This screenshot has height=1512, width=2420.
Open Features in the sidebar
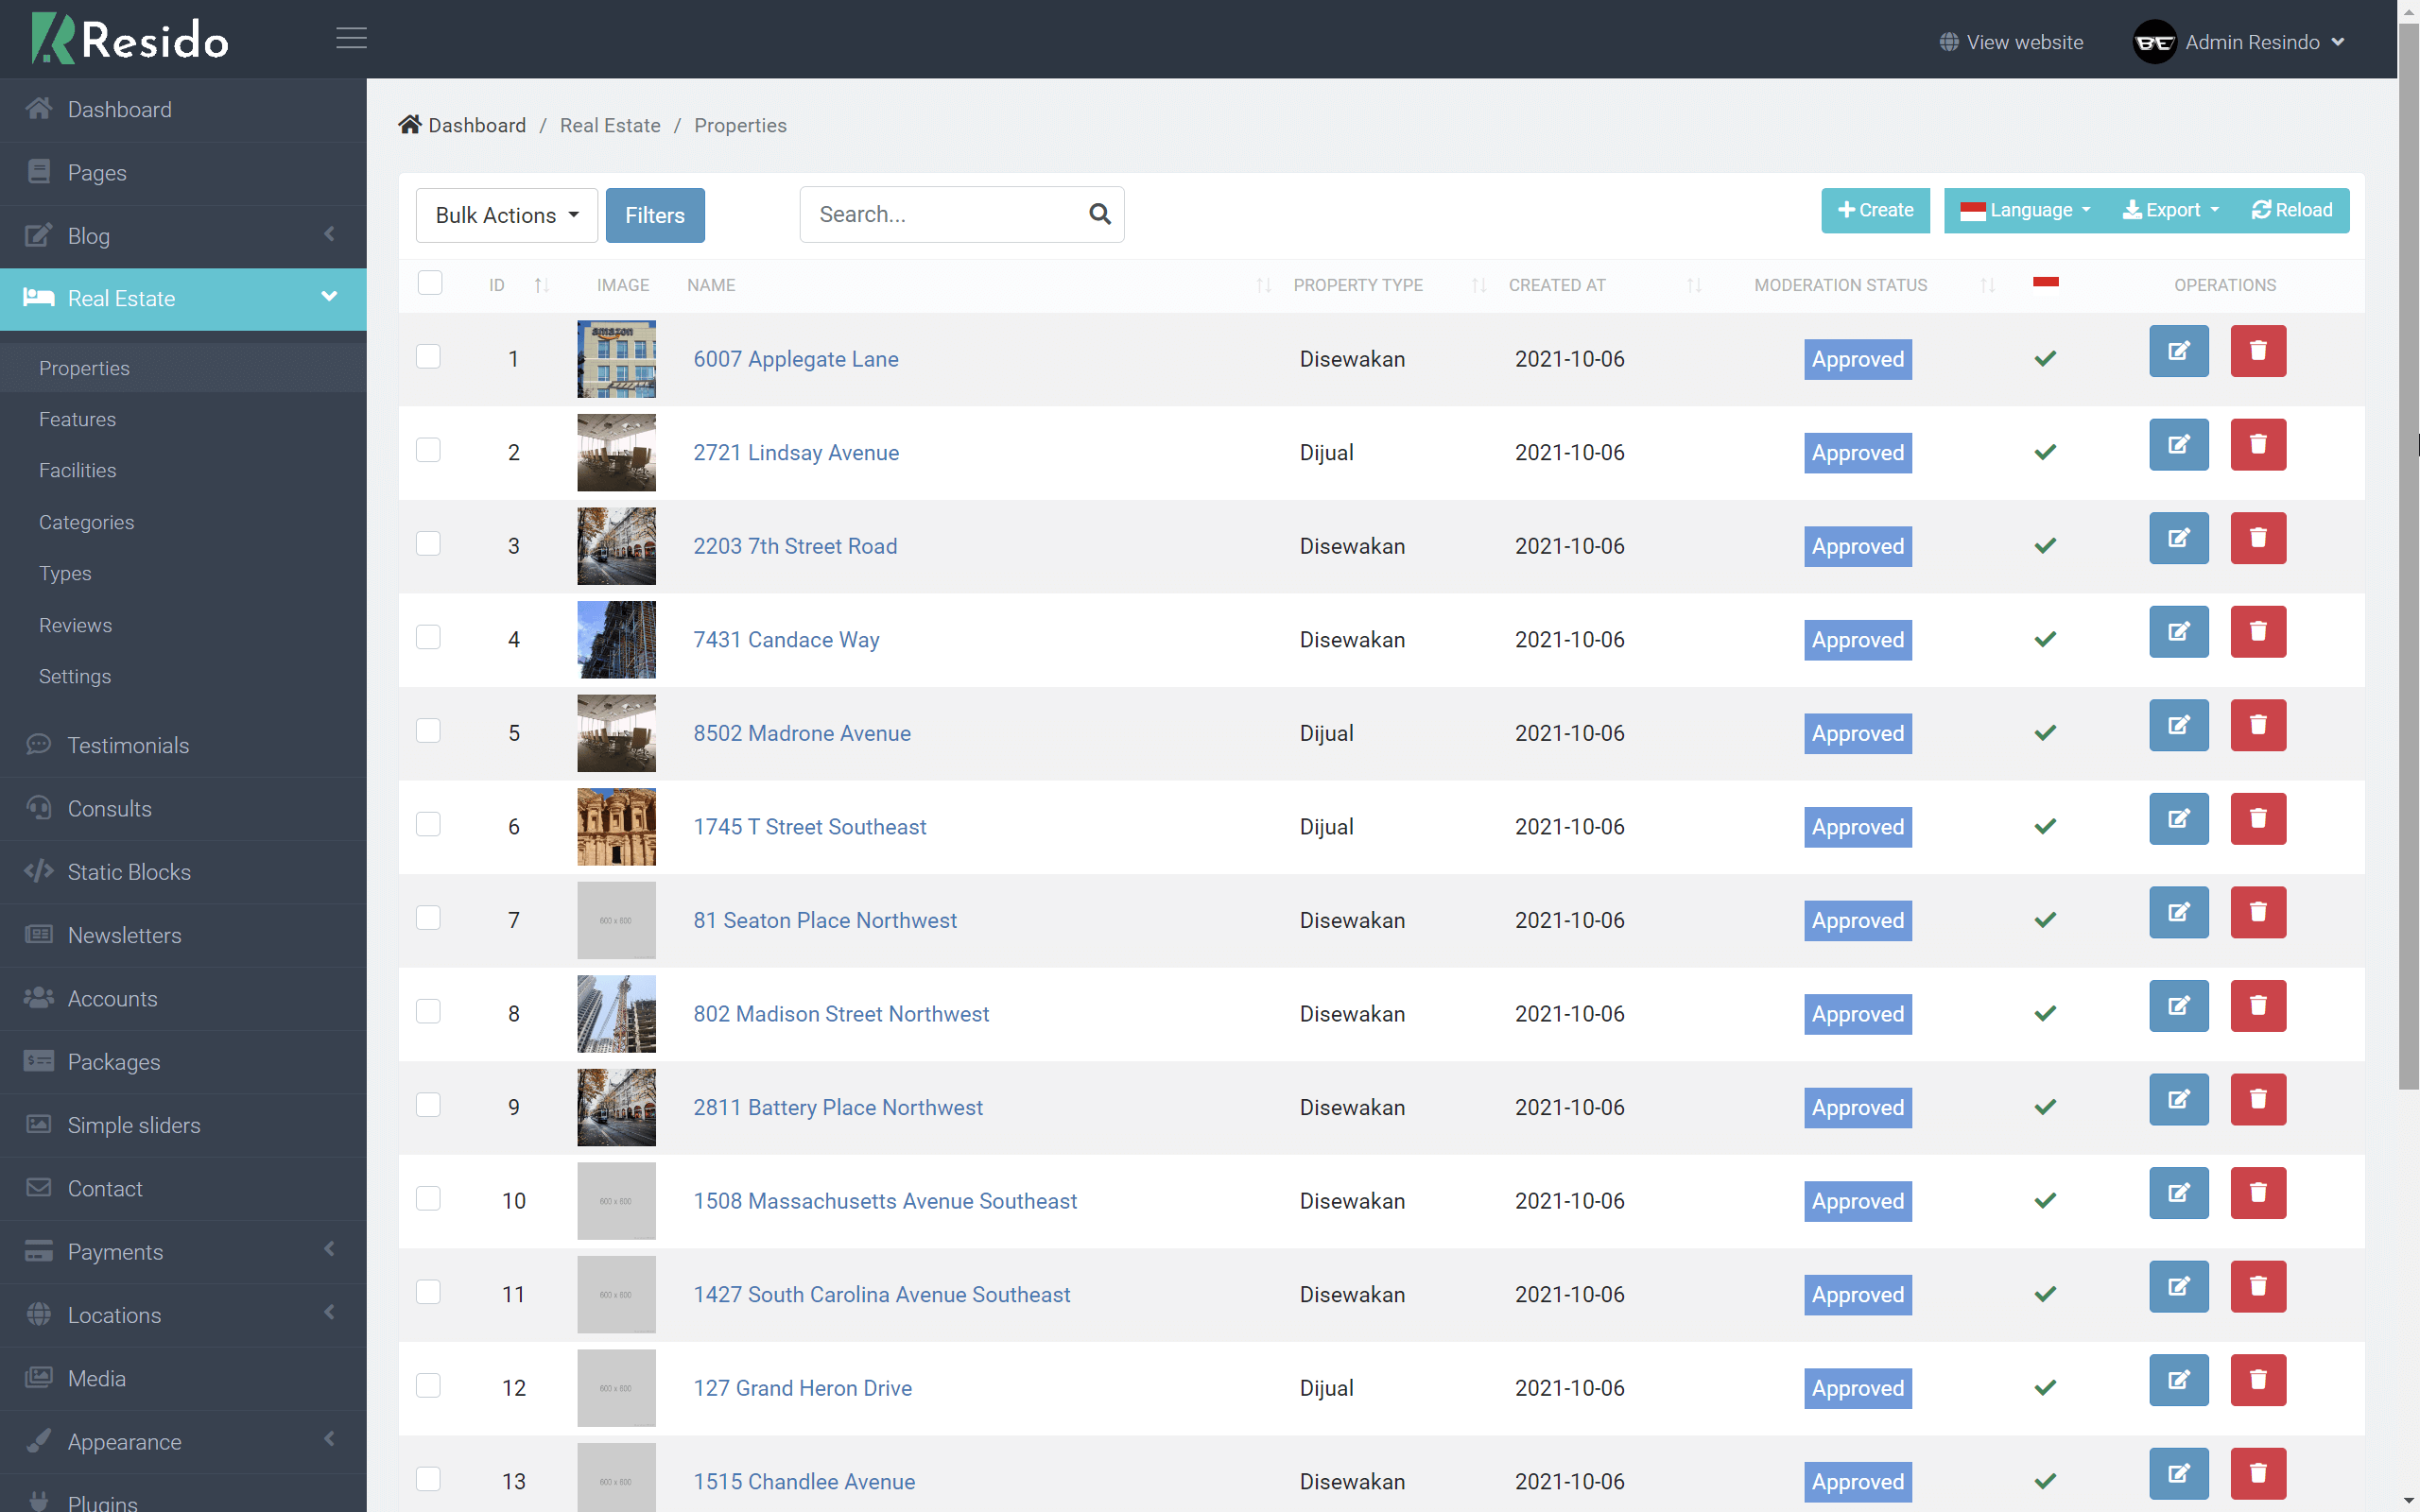(77, 420)
